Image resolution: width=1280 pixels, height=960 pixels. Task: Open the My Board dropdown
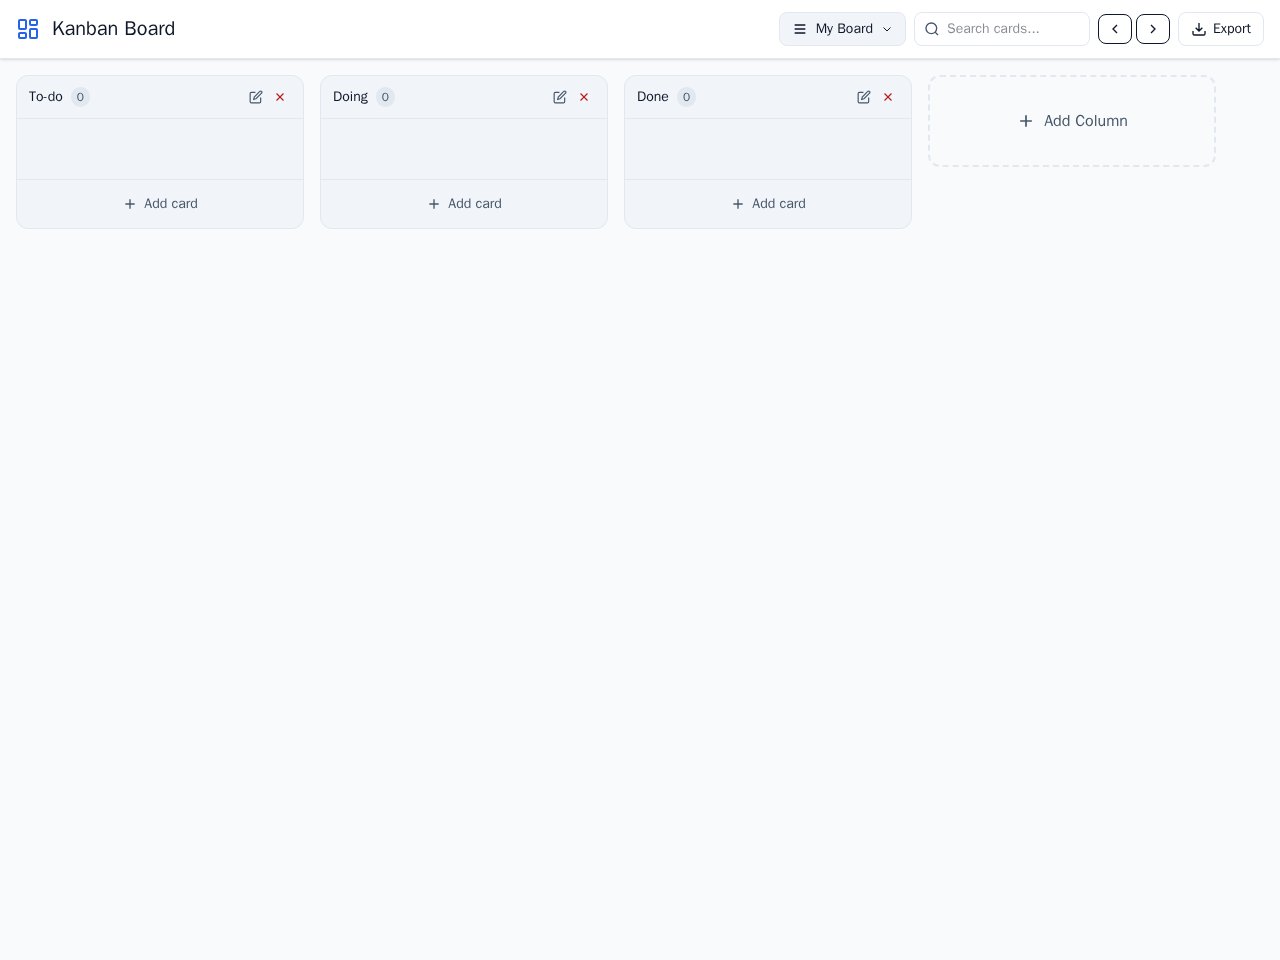point(842,29)
